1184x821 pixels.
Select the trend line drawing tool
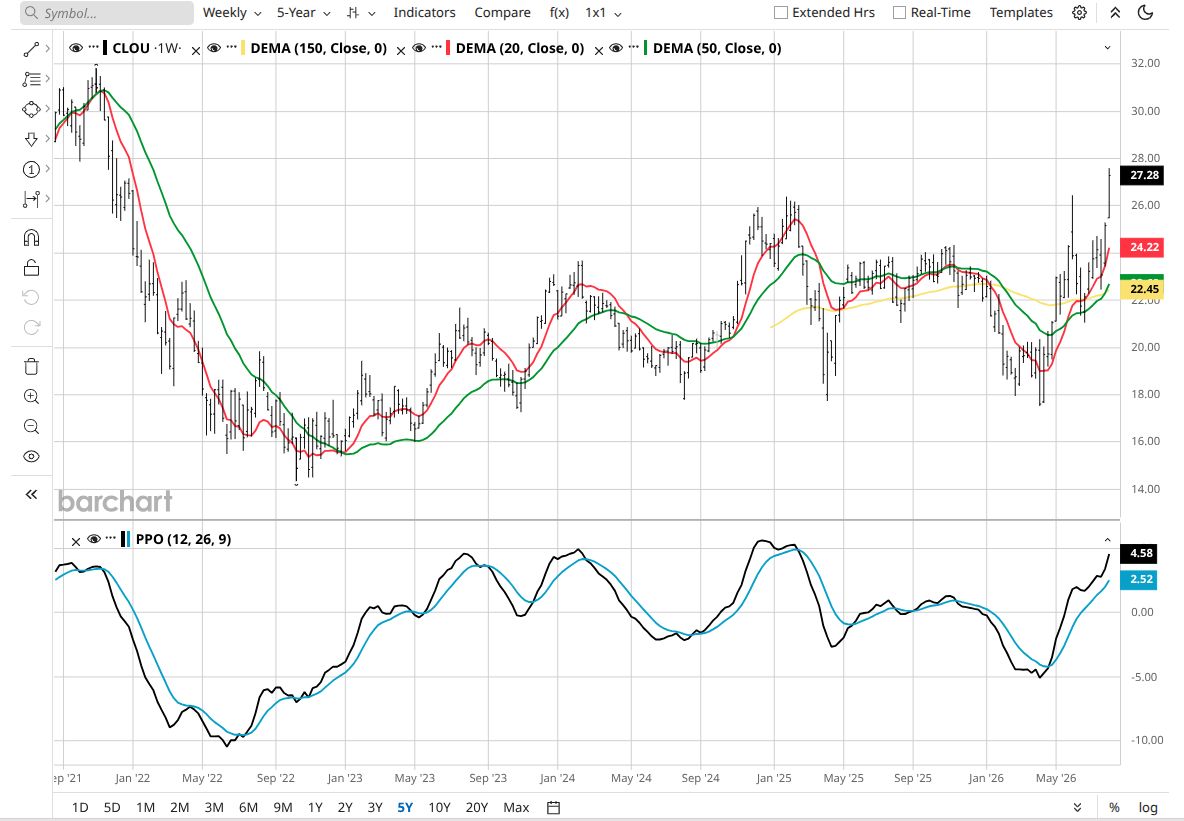point(31,49)
